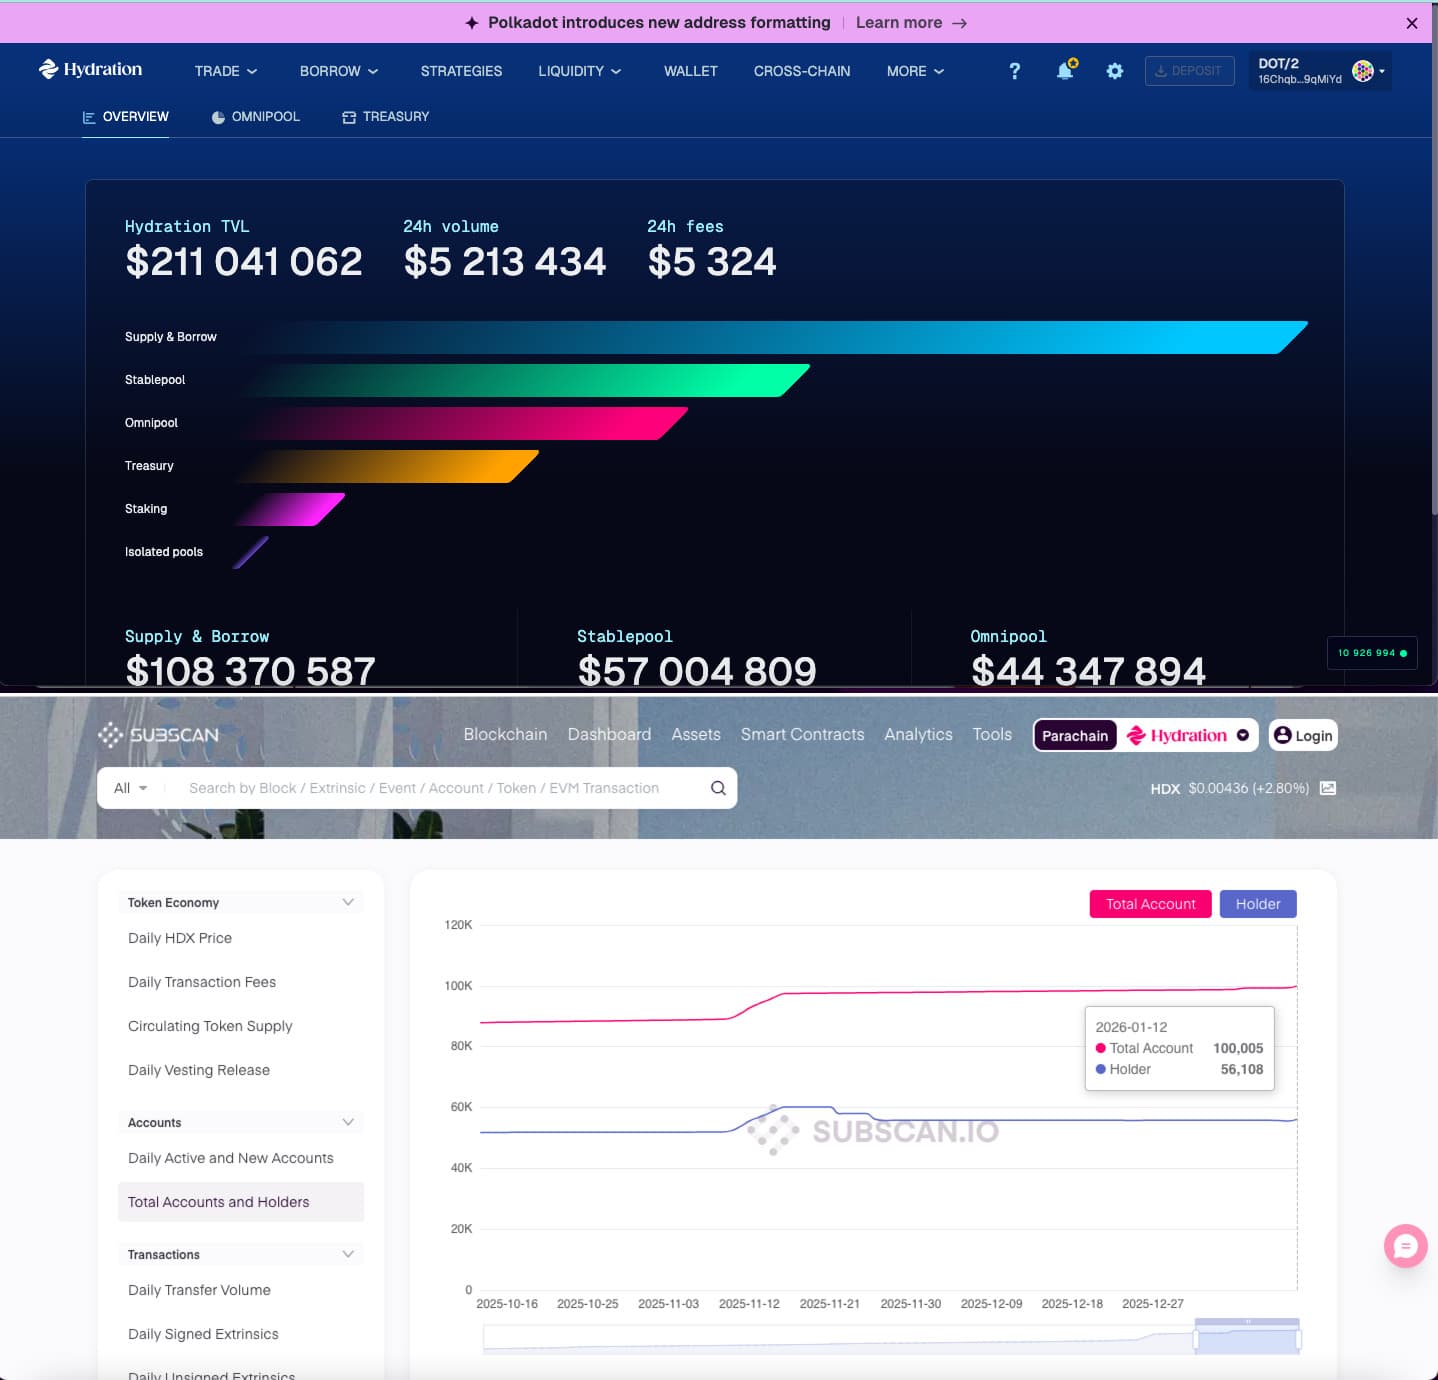Toggle the Holder series on the chart
This screenshot has height=1380, width=1438.
tap(1257, 903)
